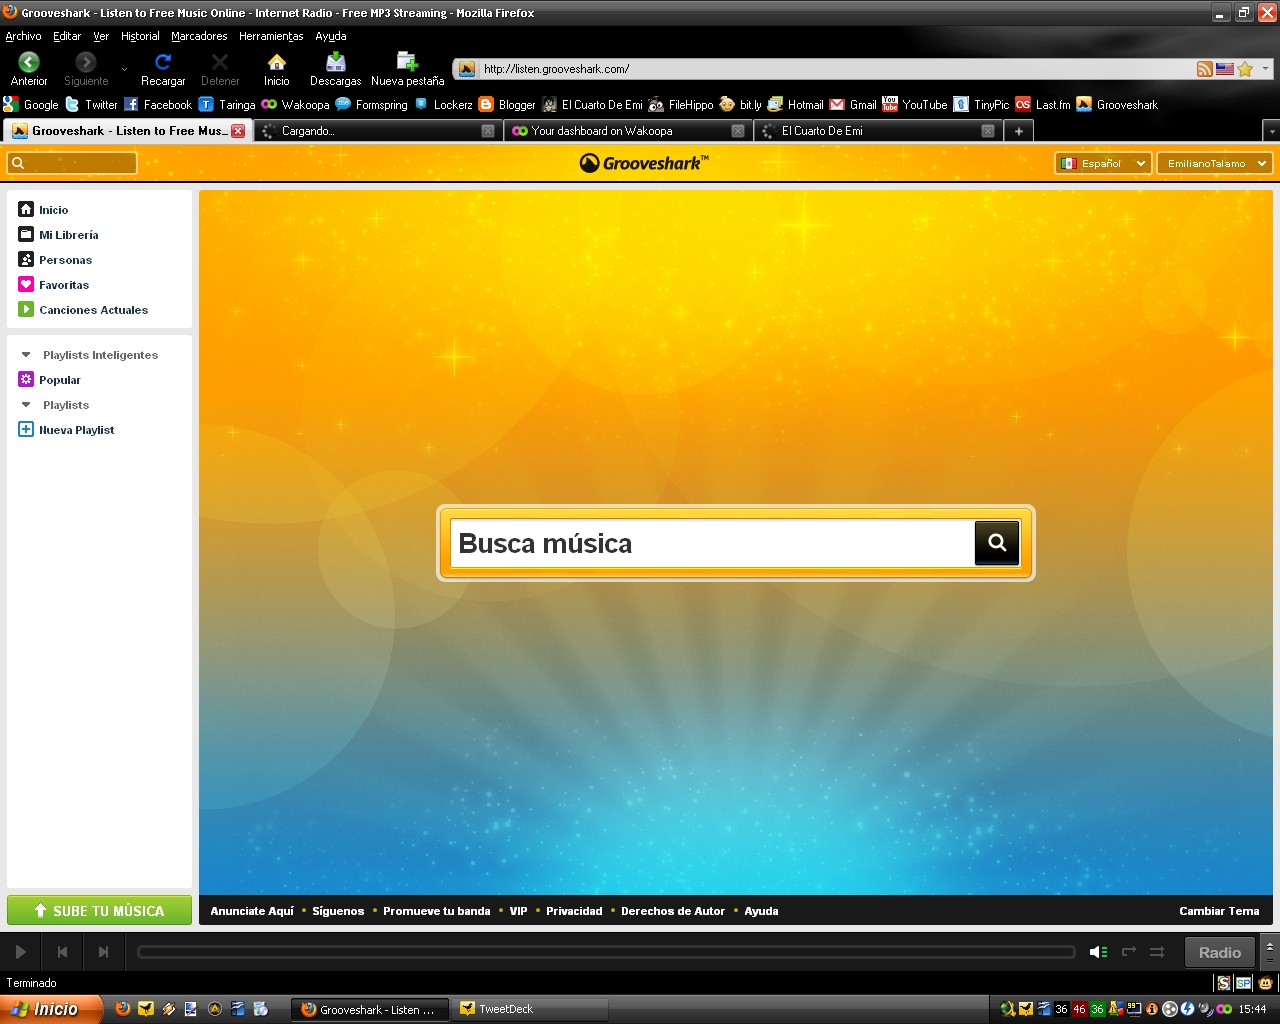Click the search magnifier in Busca música
This screenshot has width=1280, height=1024.
coord(996,542)
